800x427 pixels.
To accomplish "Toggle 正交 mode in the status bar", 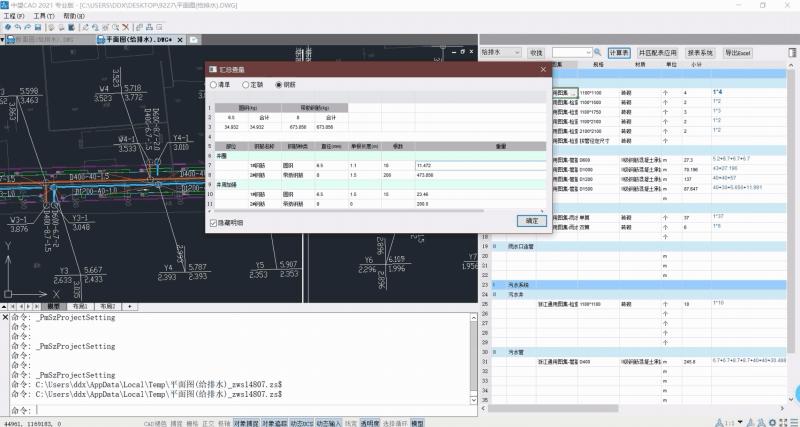I will point(207,422).
